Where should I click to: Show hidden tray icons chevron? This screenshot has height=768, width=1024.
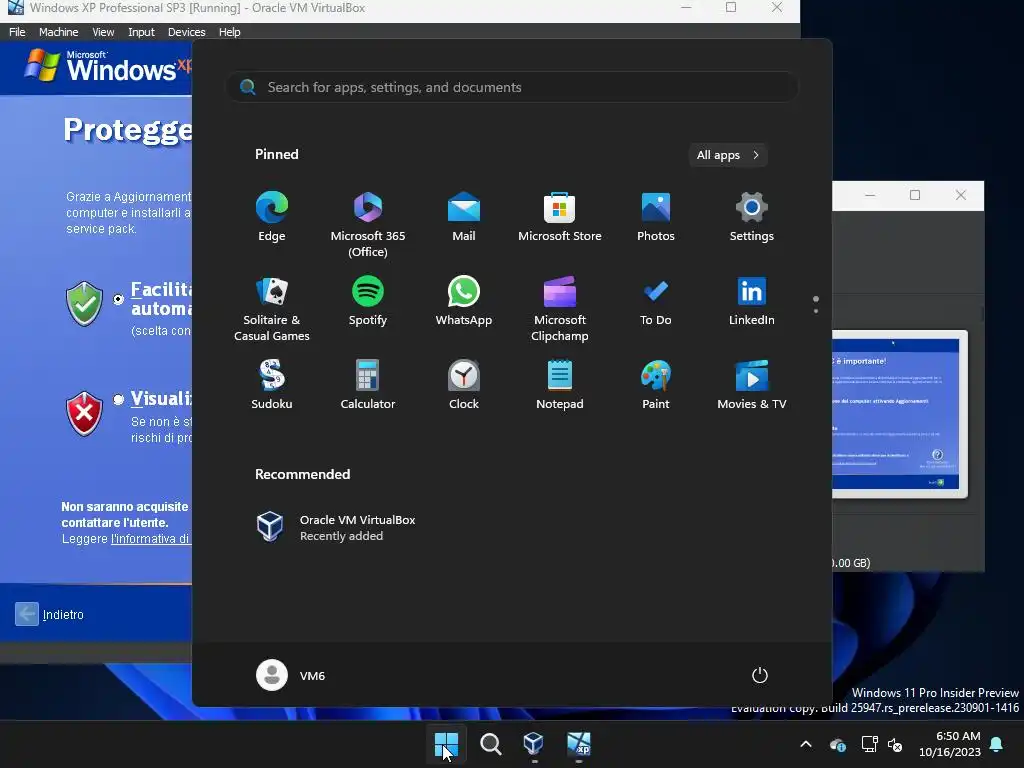coord(806,744)
